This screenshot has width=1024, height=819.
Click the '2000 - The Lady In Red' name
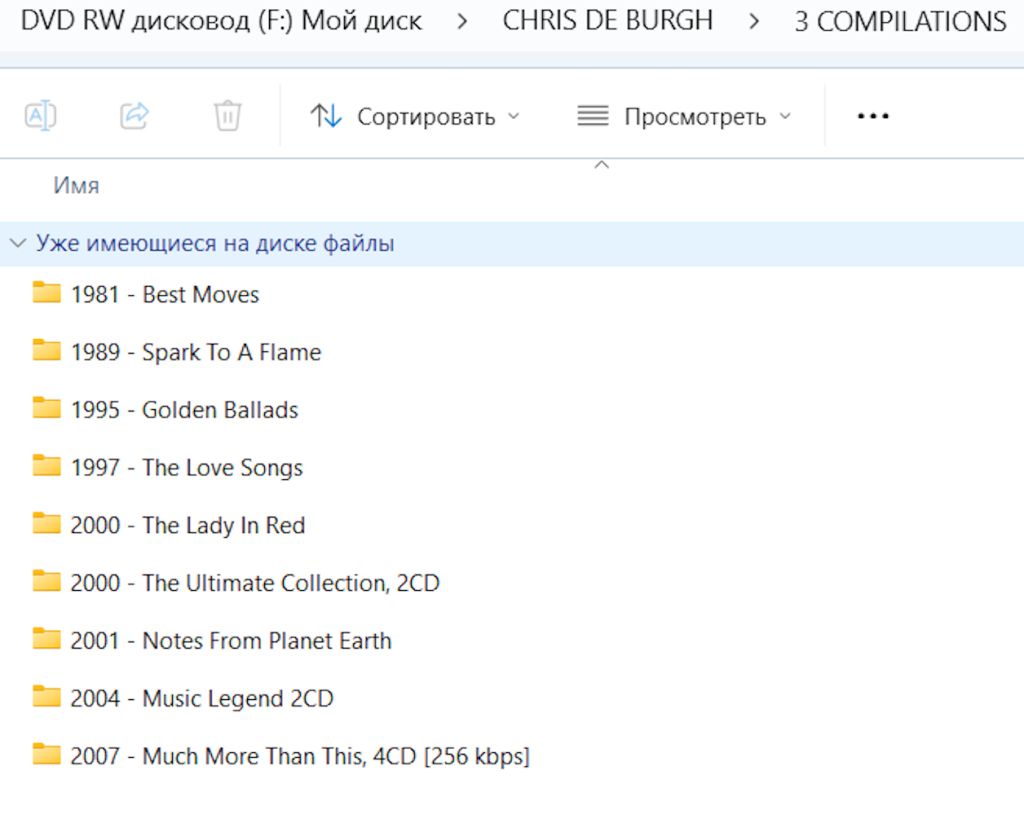(188, 525)
